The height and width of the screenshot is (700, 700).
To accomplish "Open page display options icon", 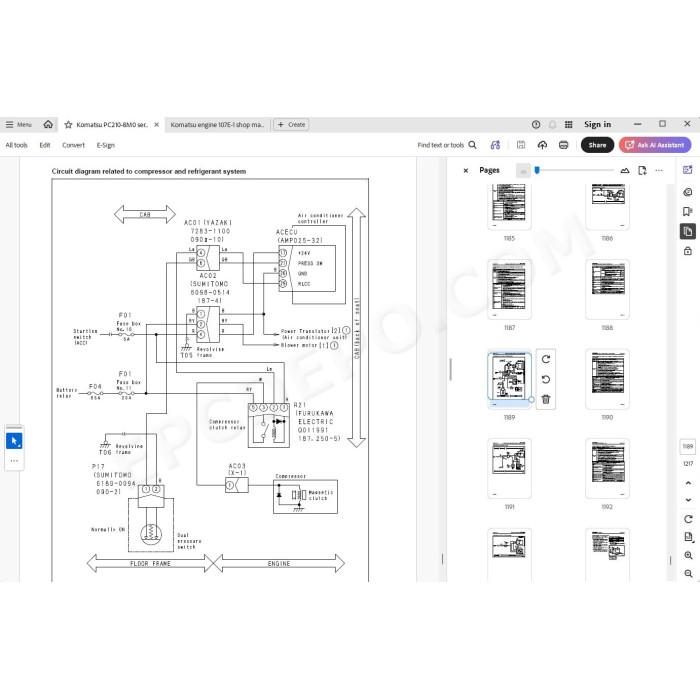I will (688, 537).
